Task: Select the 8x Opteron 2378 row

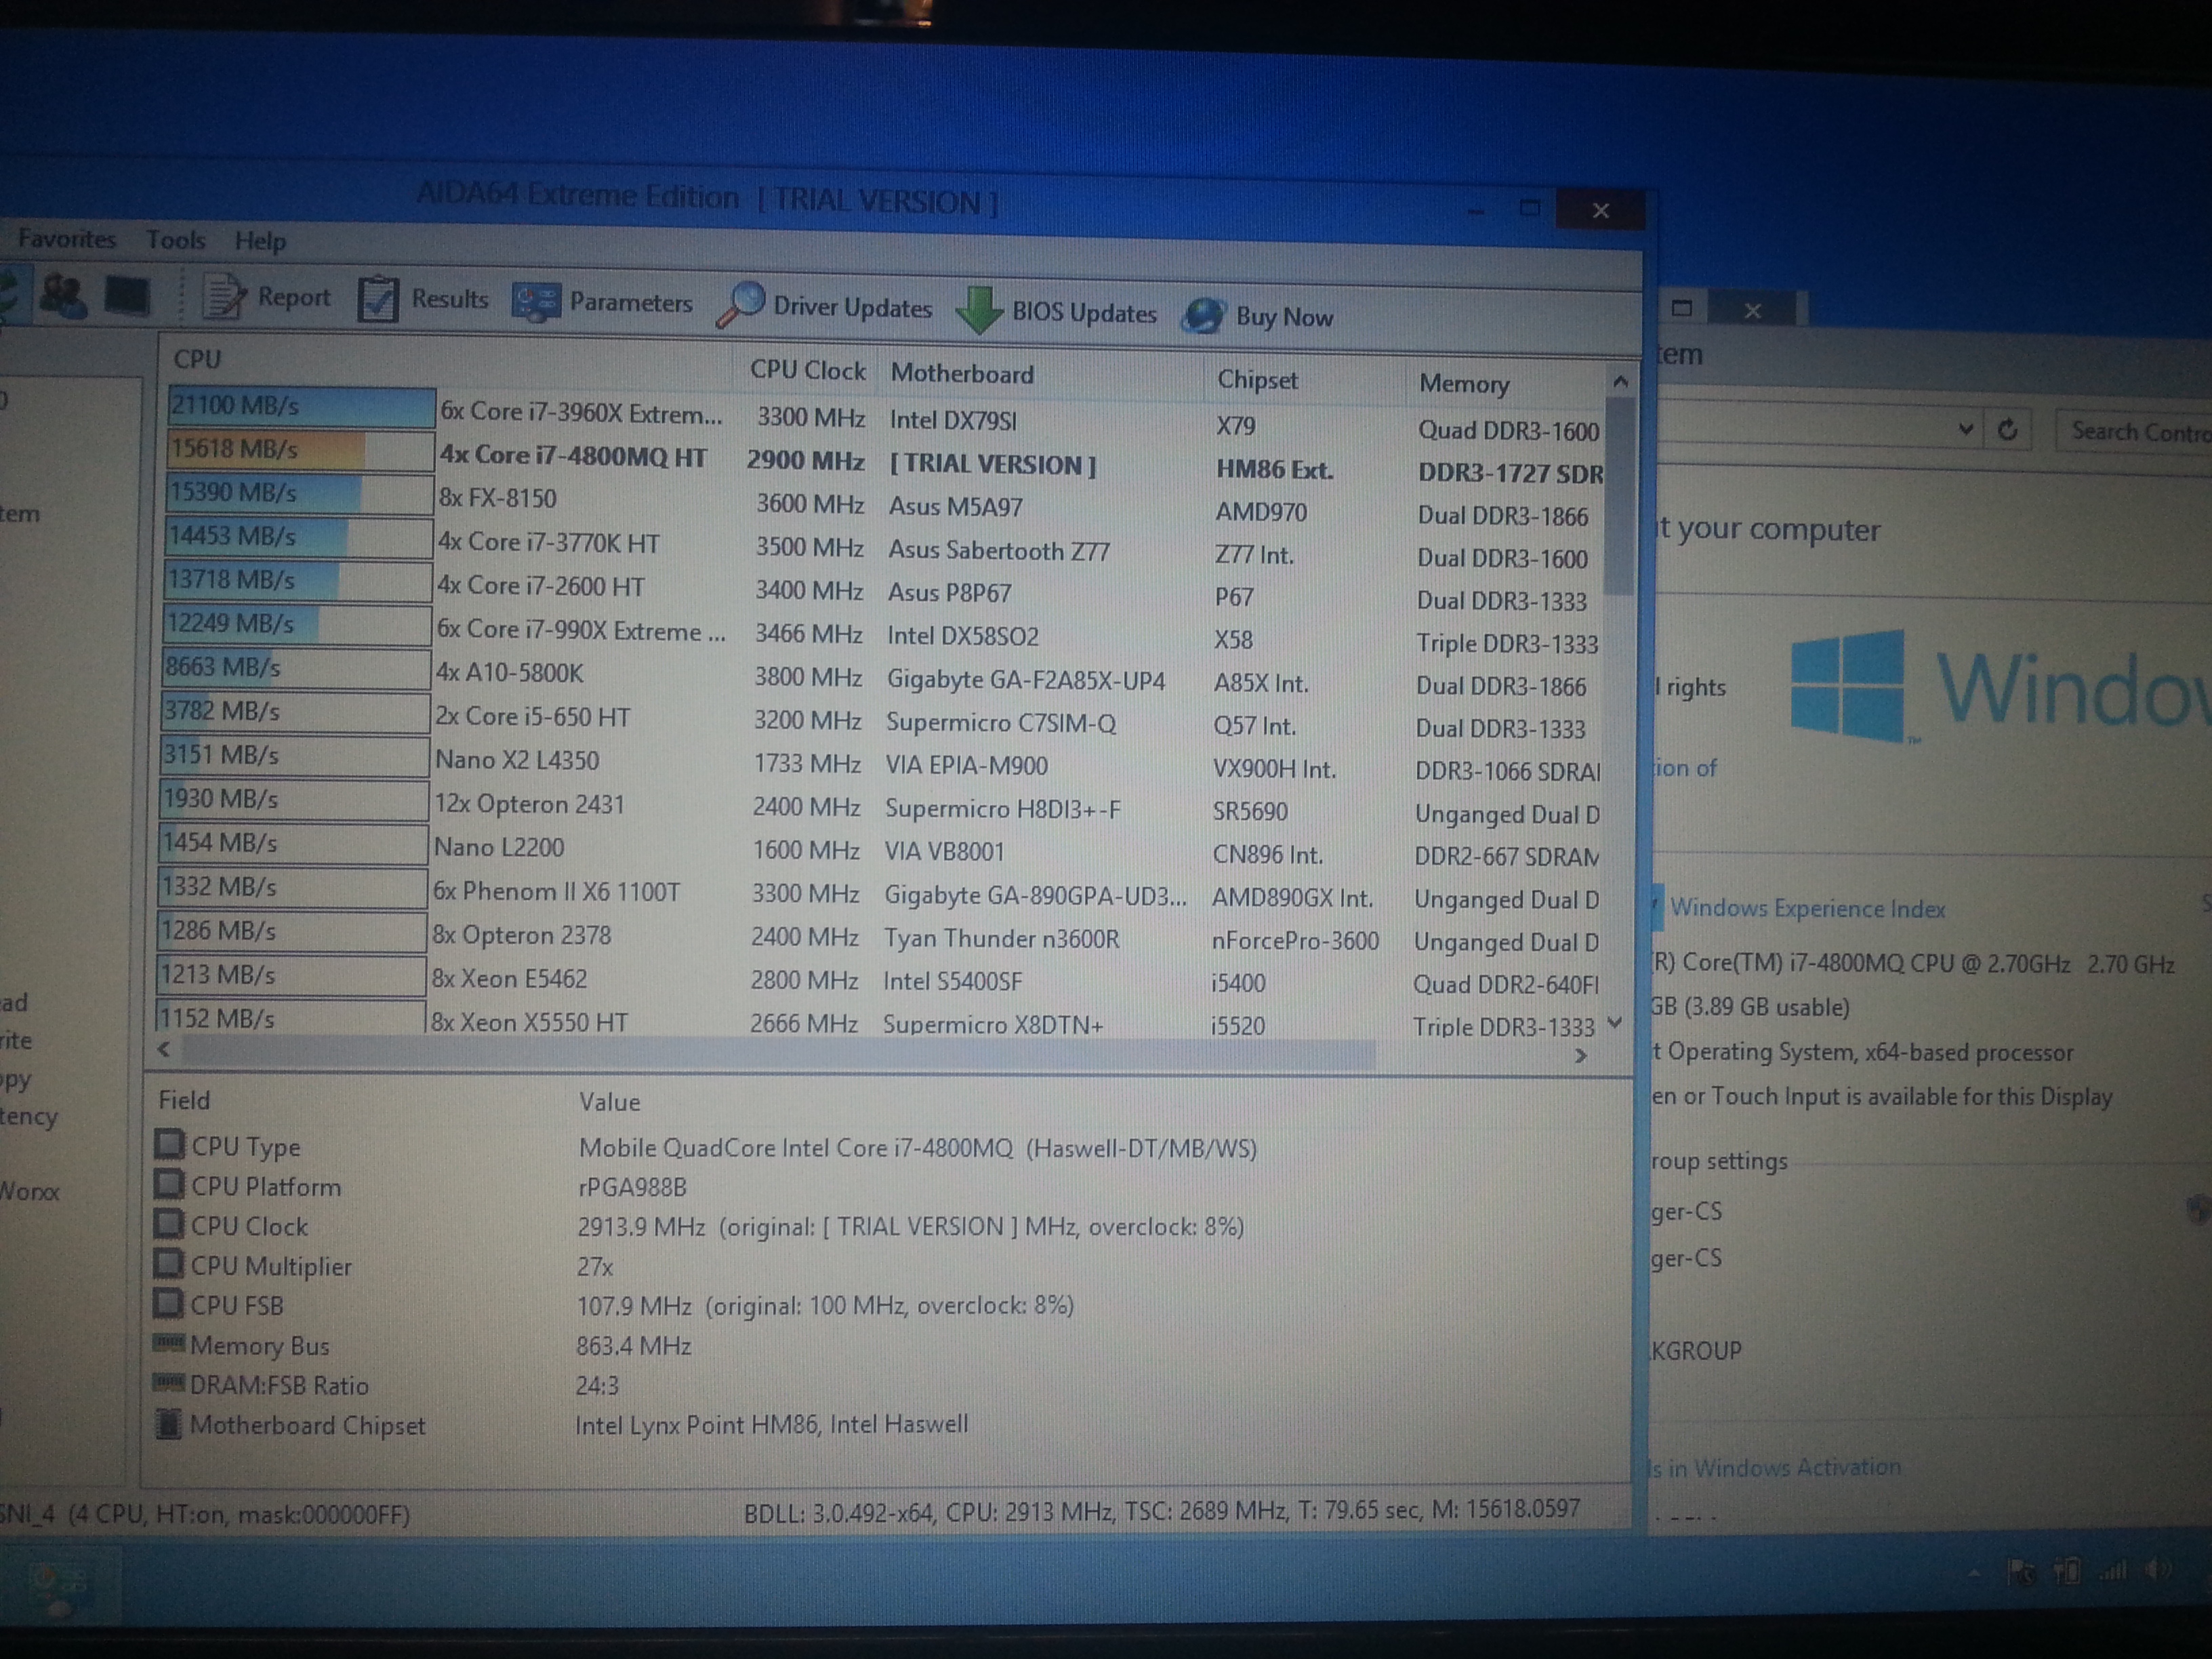Action: (879, 937)
